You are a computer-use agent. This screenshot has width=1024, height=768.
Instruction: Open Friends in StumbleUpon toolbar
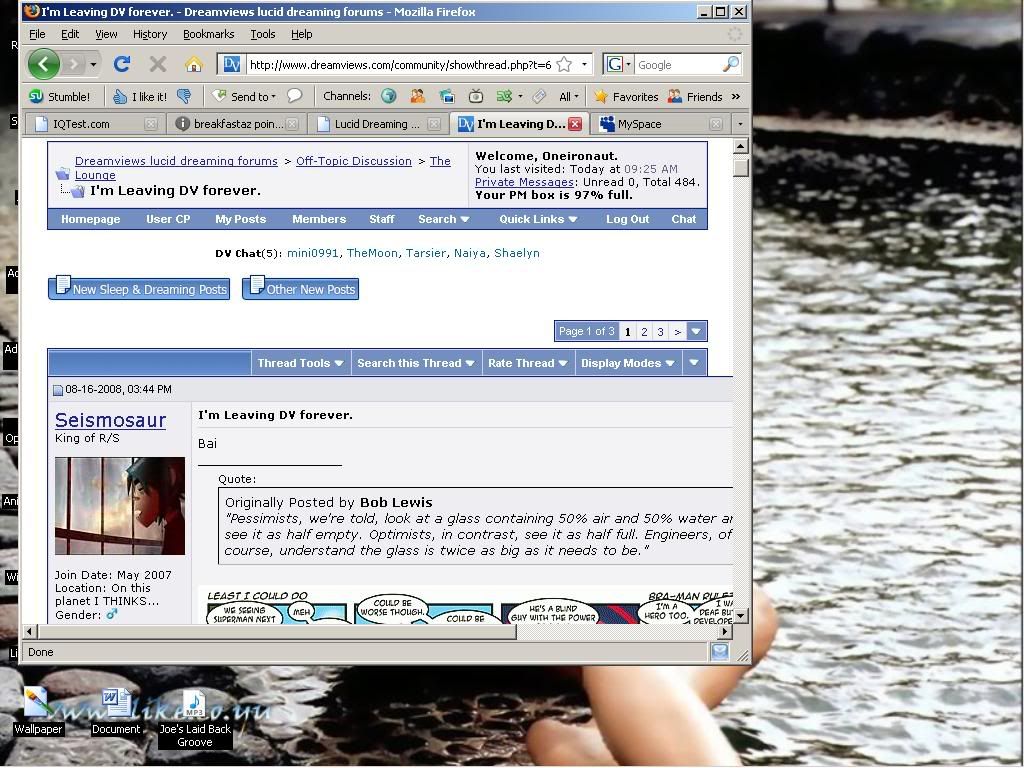[695, 97]
